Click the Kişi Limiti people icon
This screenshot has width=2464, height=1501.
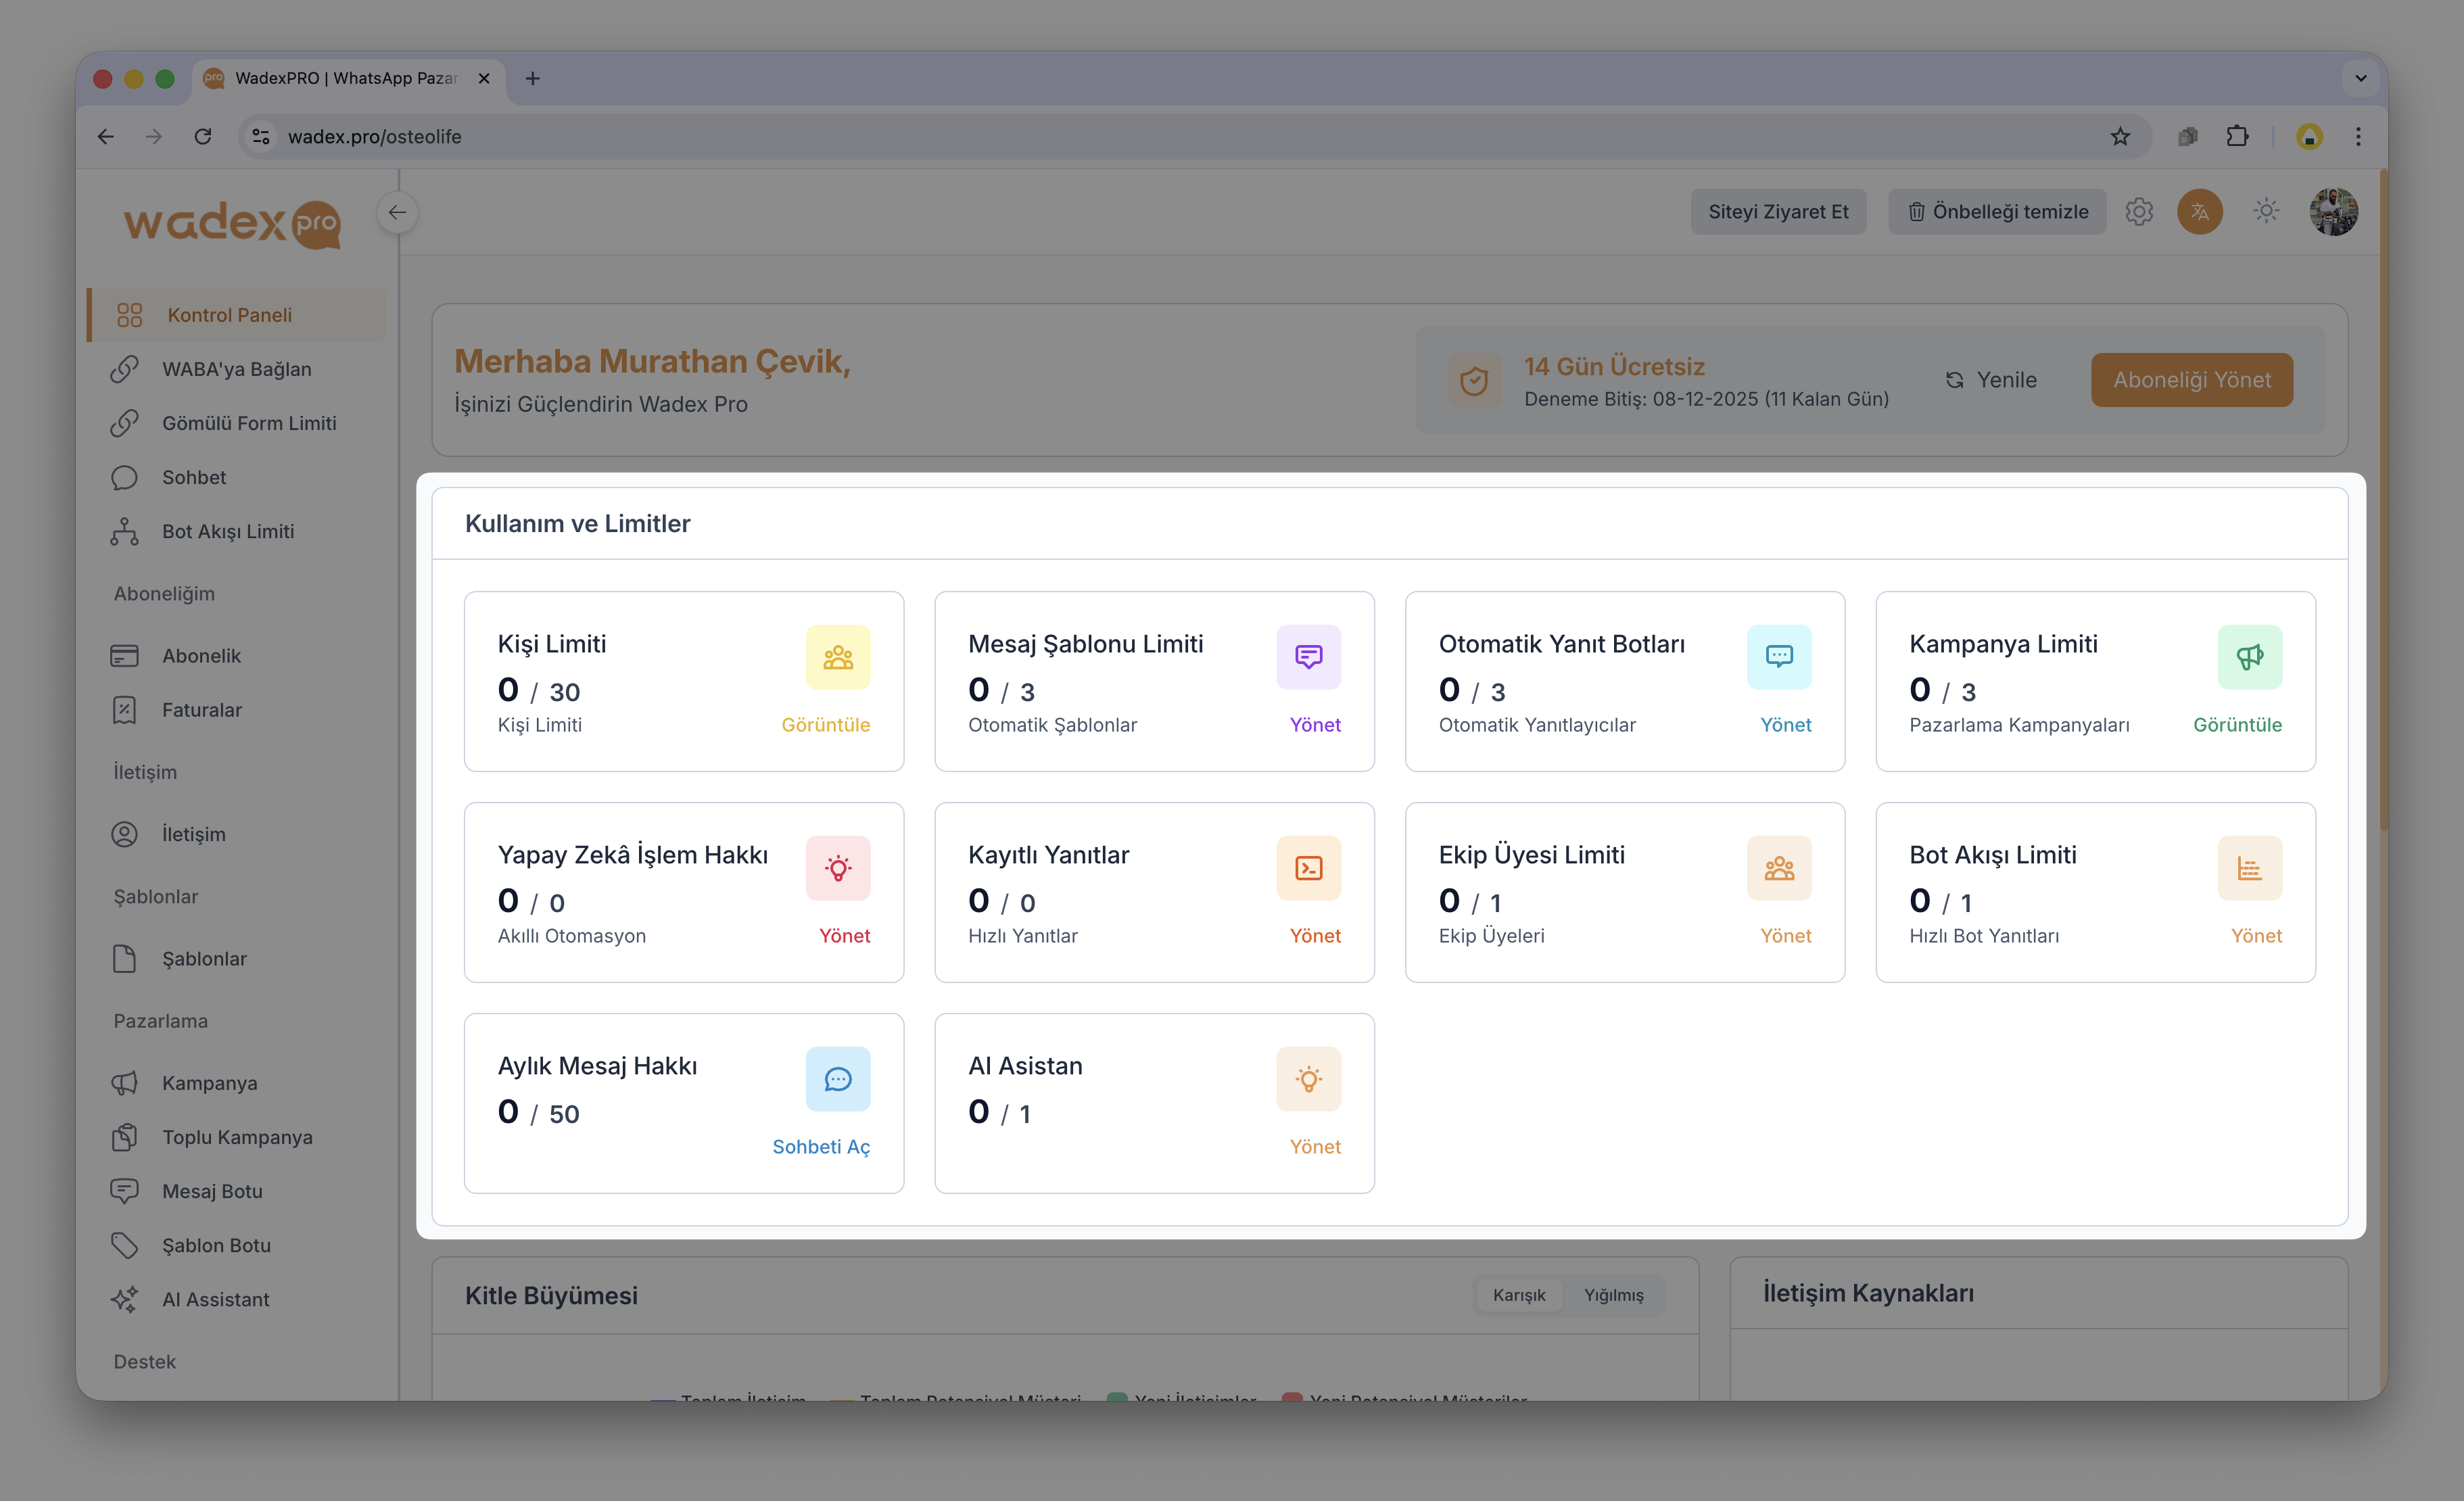837,657
